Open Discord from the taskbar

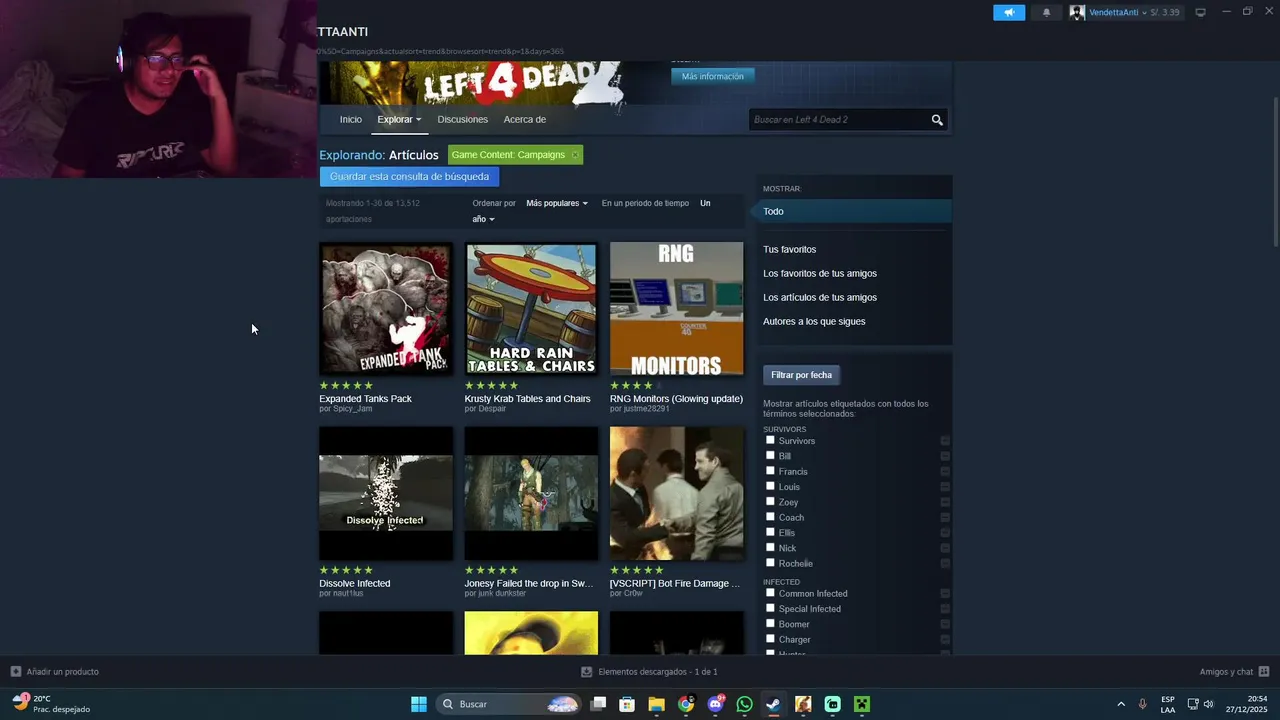(715, 704)
